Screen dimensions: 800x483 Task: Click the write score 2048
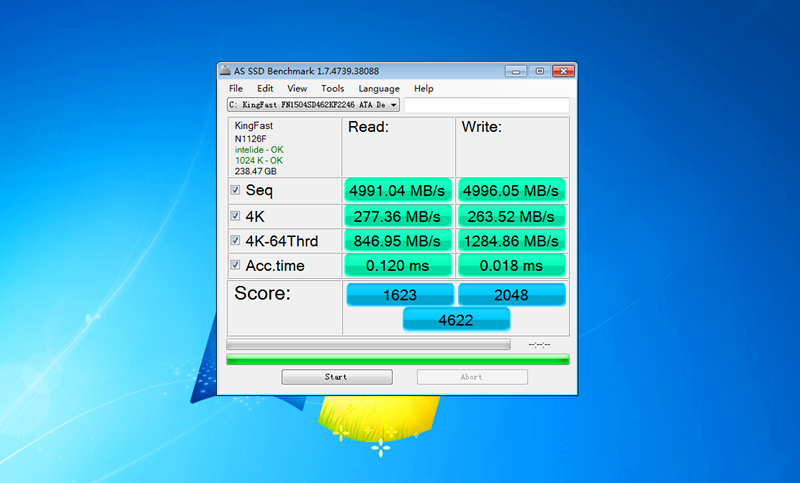point(512,295)
